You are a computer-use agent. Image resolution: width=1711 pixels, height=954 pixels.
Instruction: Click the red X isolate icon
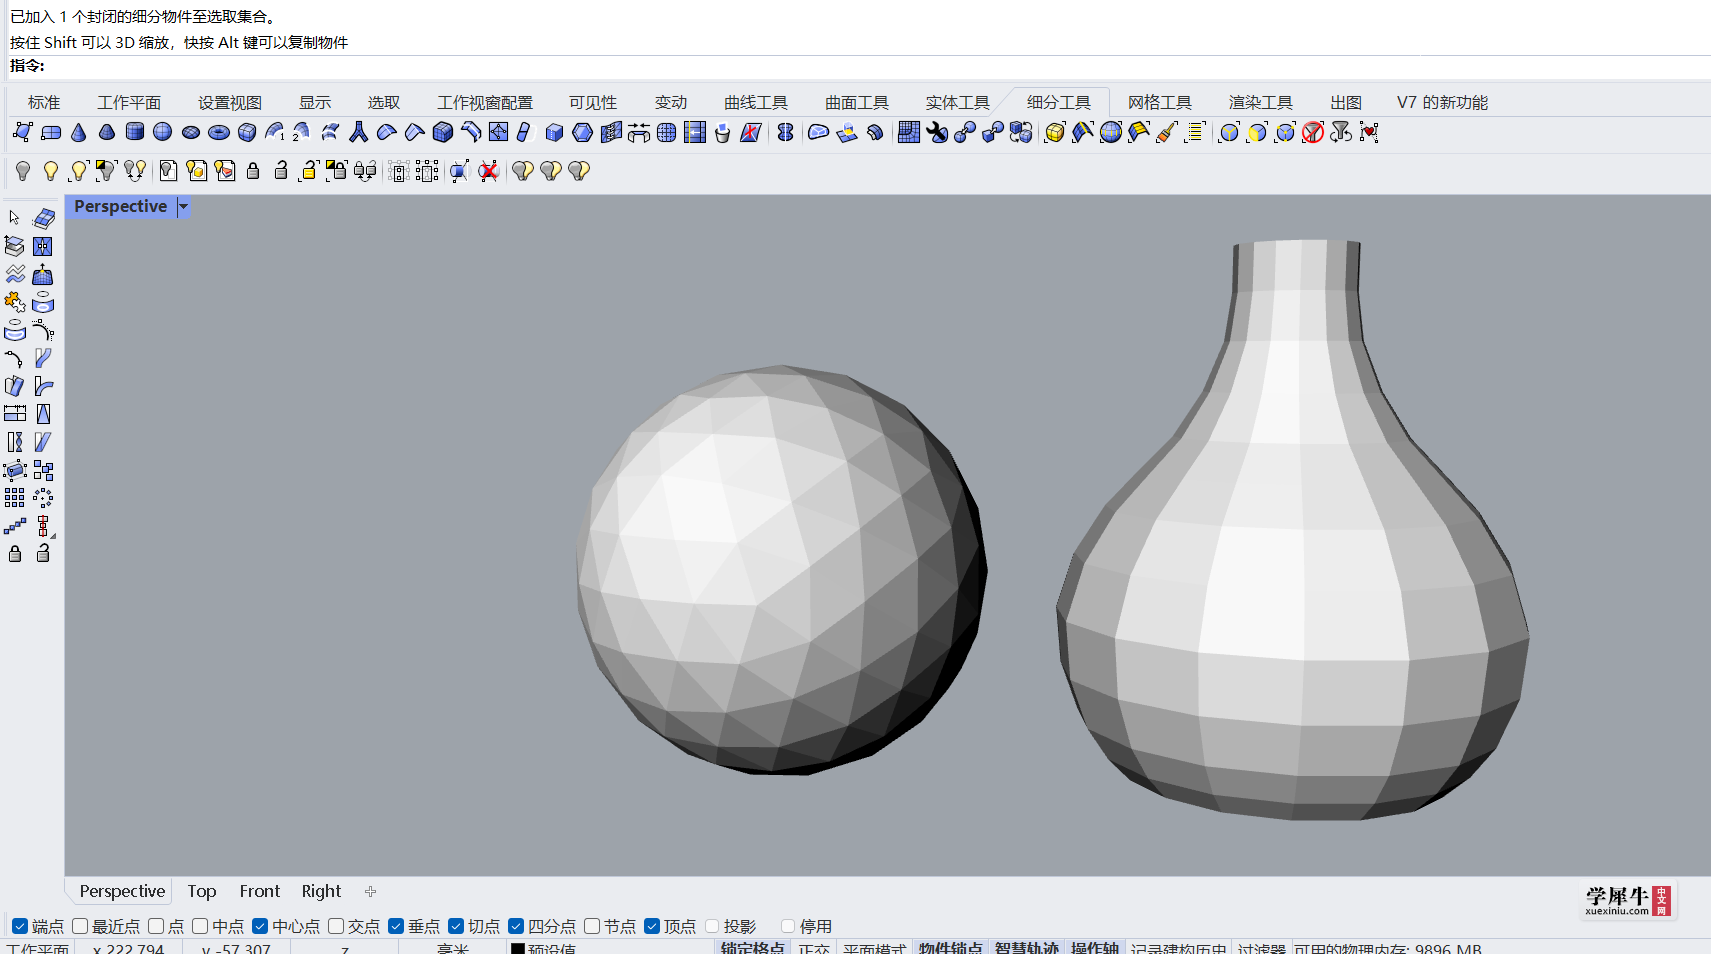(488, 171)
